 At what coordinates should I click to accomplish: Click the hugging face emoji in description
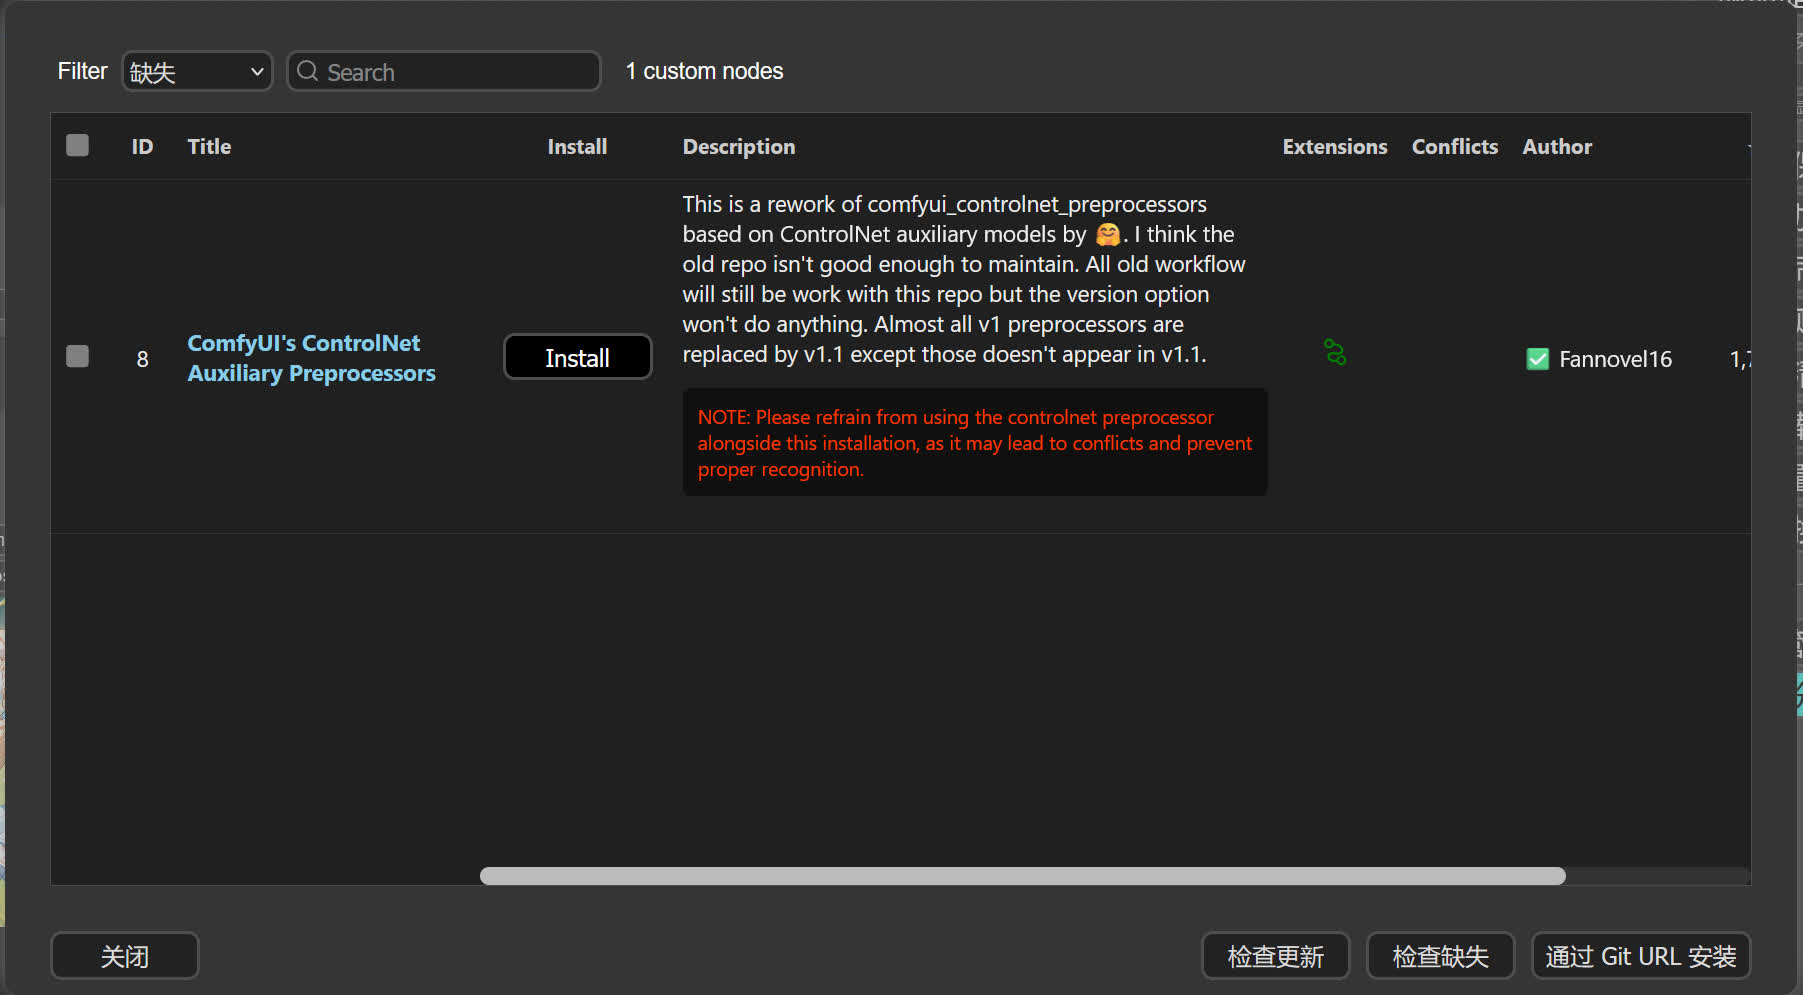tap(1107, 235)
